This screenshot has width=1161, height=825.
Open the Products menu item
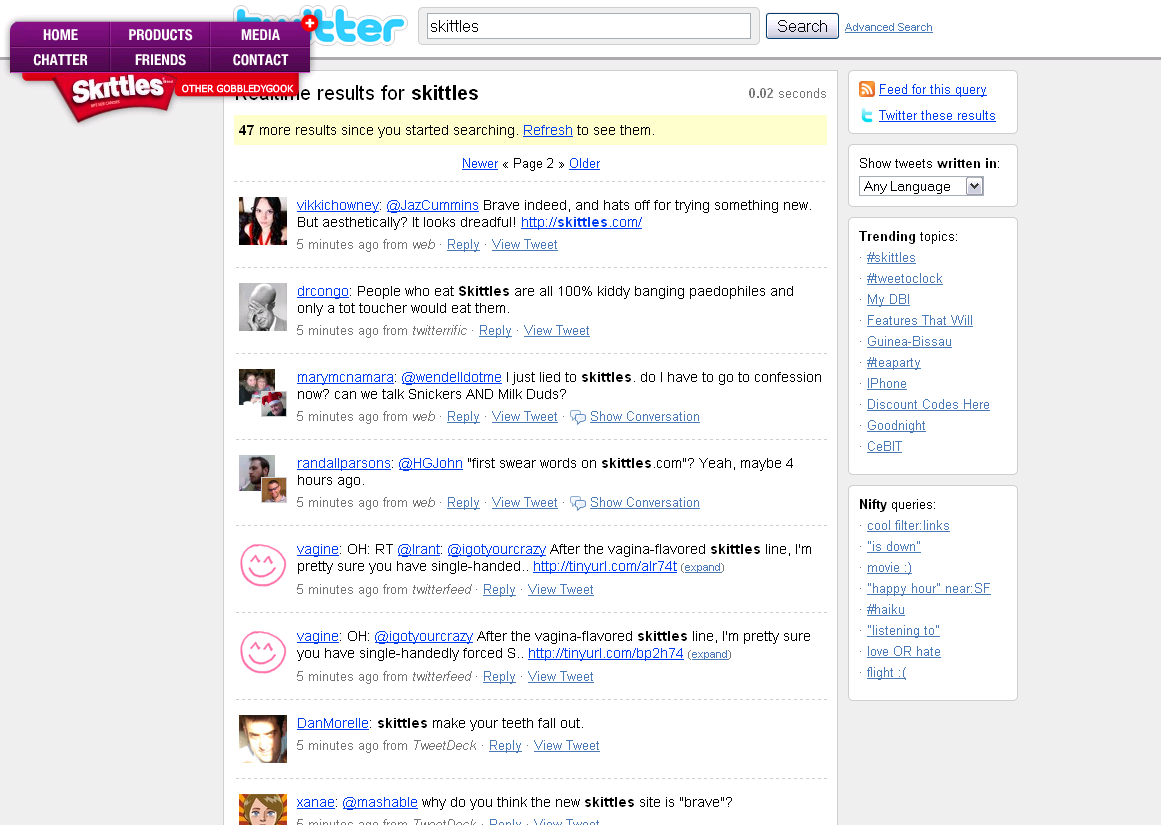160,35
